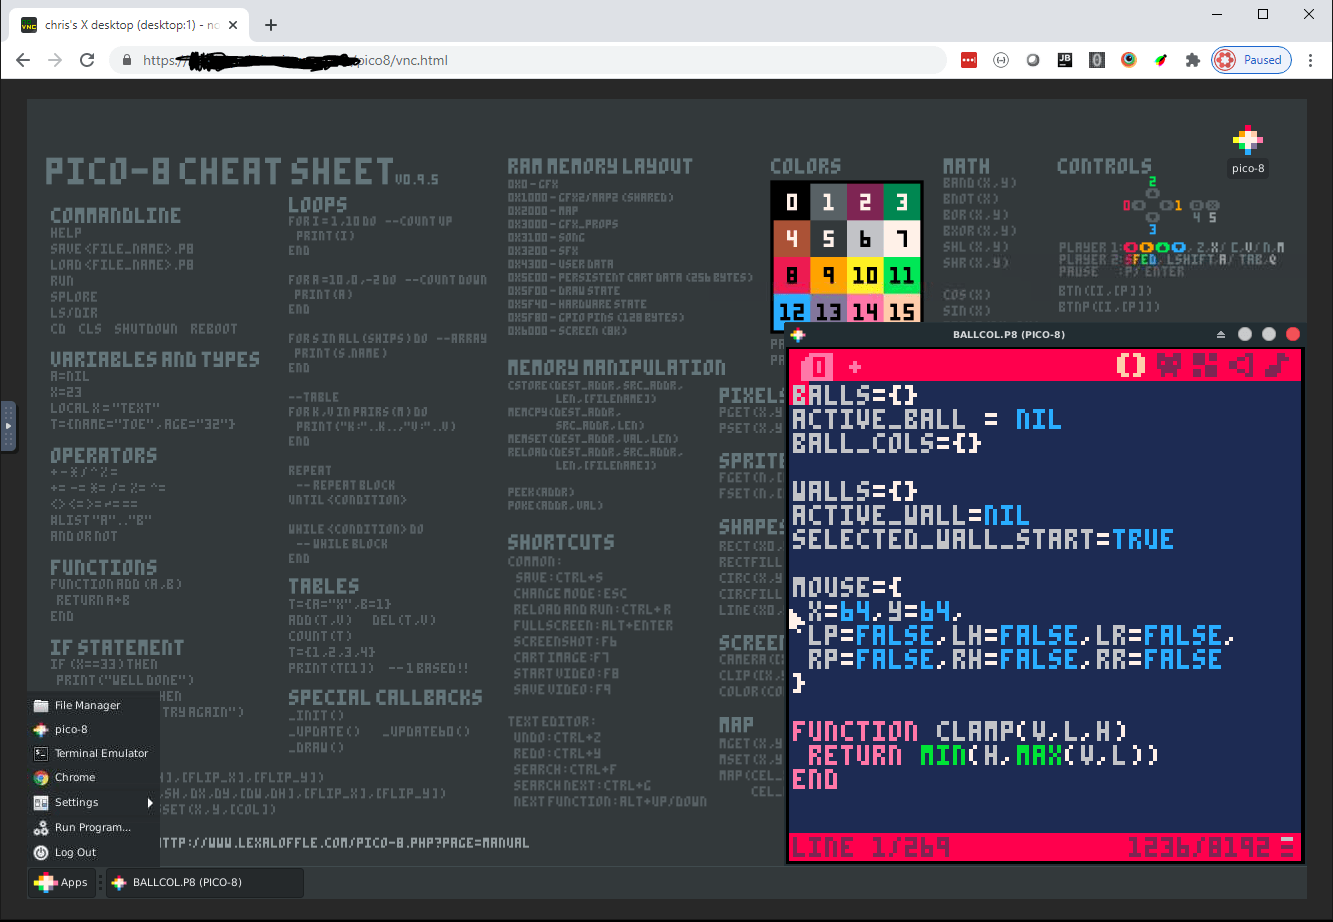
Task: Click the lines icon at bottom right of editor
Action: click(x=1287, y=845)
